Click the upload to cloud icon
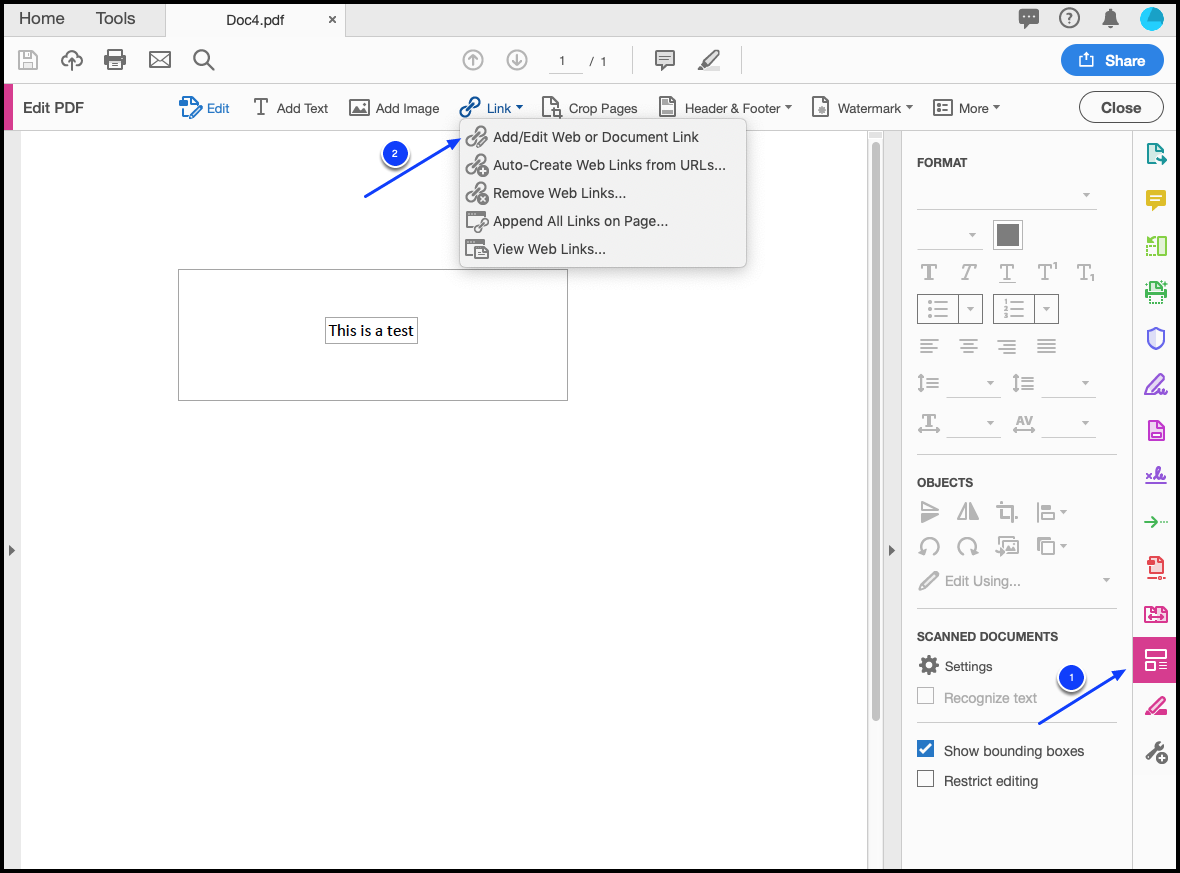 pos(72,60)
